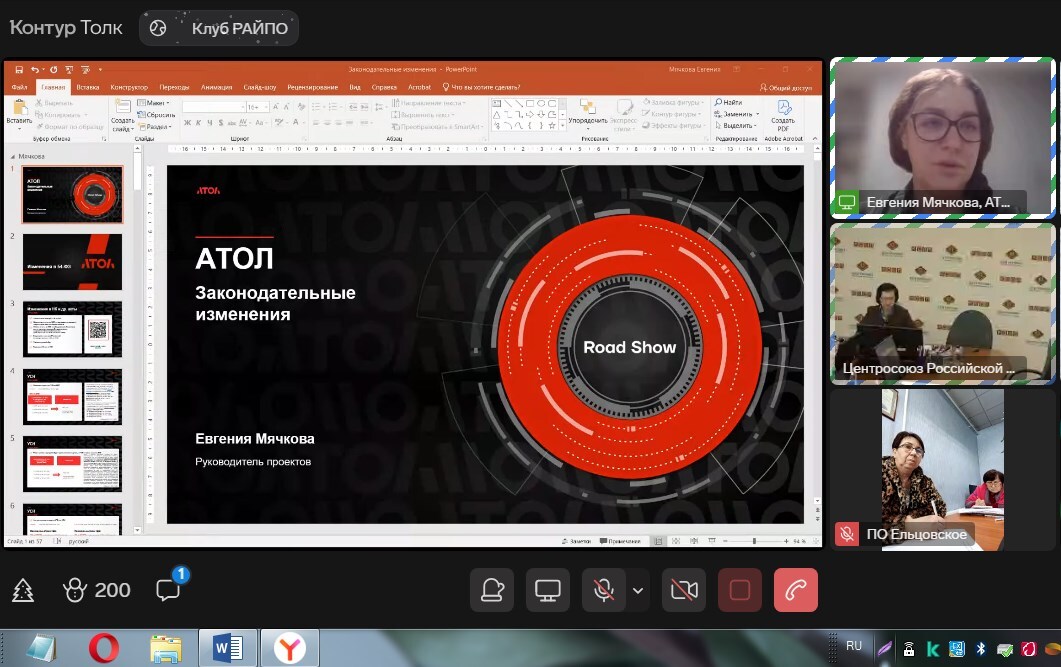Click Найти in the editing group
The image size is (1061, 667).
coord(729,102)
